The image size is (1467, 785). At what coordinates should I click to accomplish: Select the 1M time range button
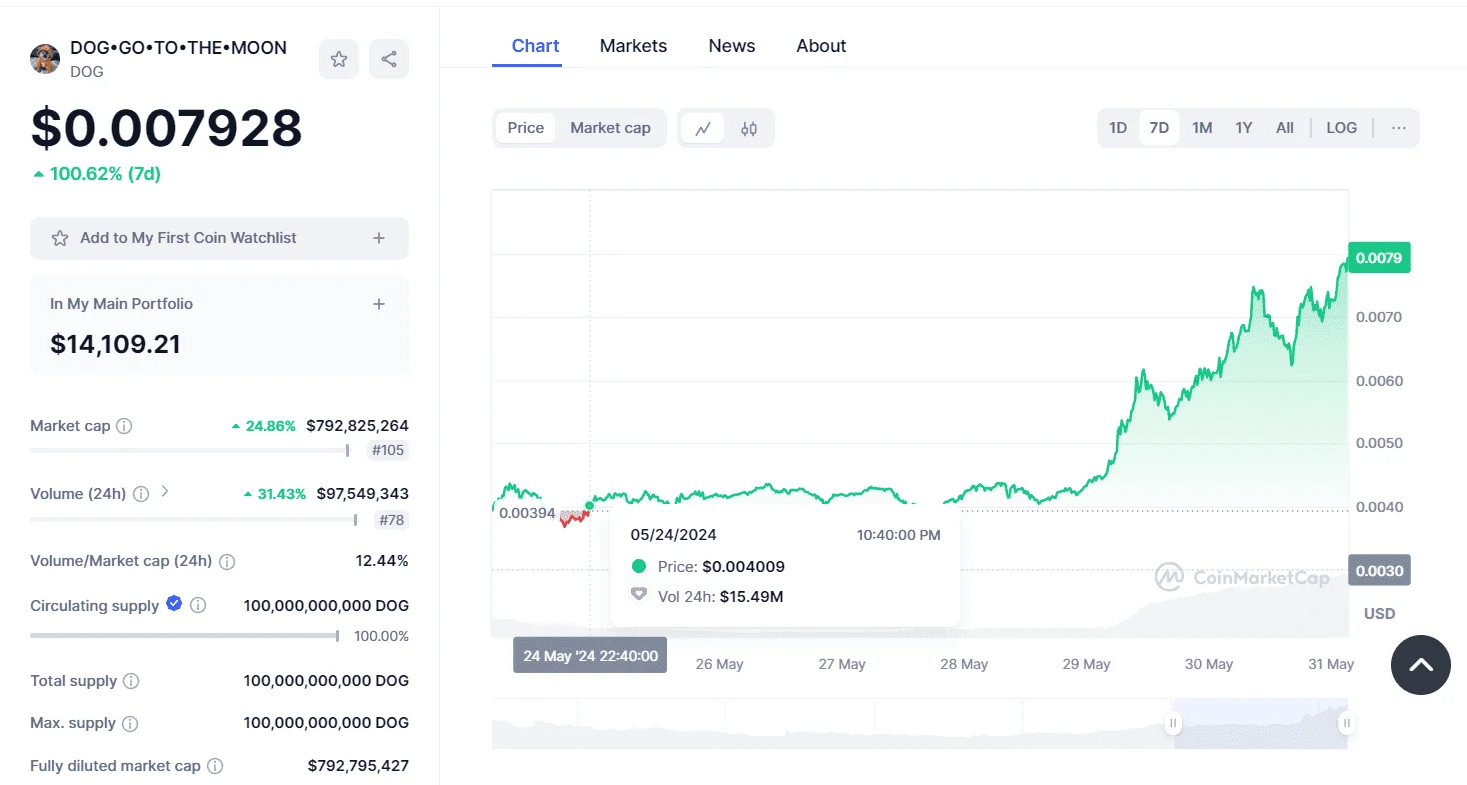point(1202,128)
